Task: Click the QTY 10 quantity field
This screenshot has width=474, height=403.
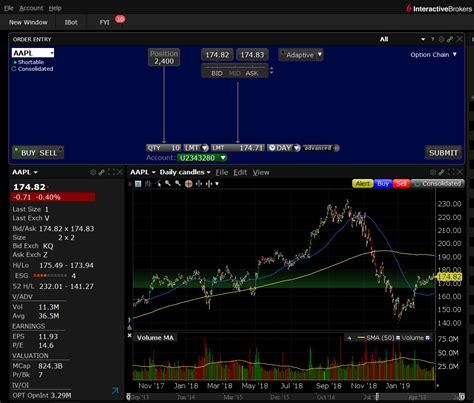Action: coord(164,148)
